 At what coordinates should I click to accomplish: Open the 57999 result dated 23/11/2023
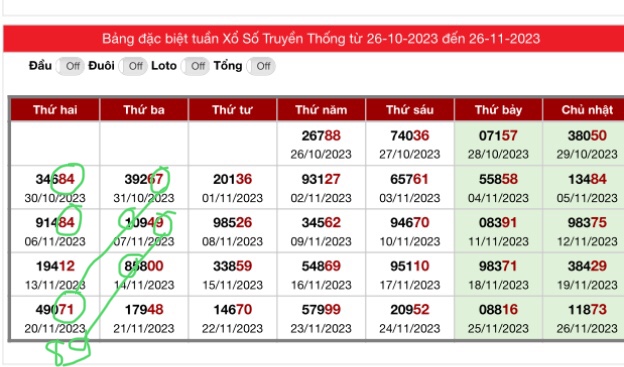tap(321, 318)
